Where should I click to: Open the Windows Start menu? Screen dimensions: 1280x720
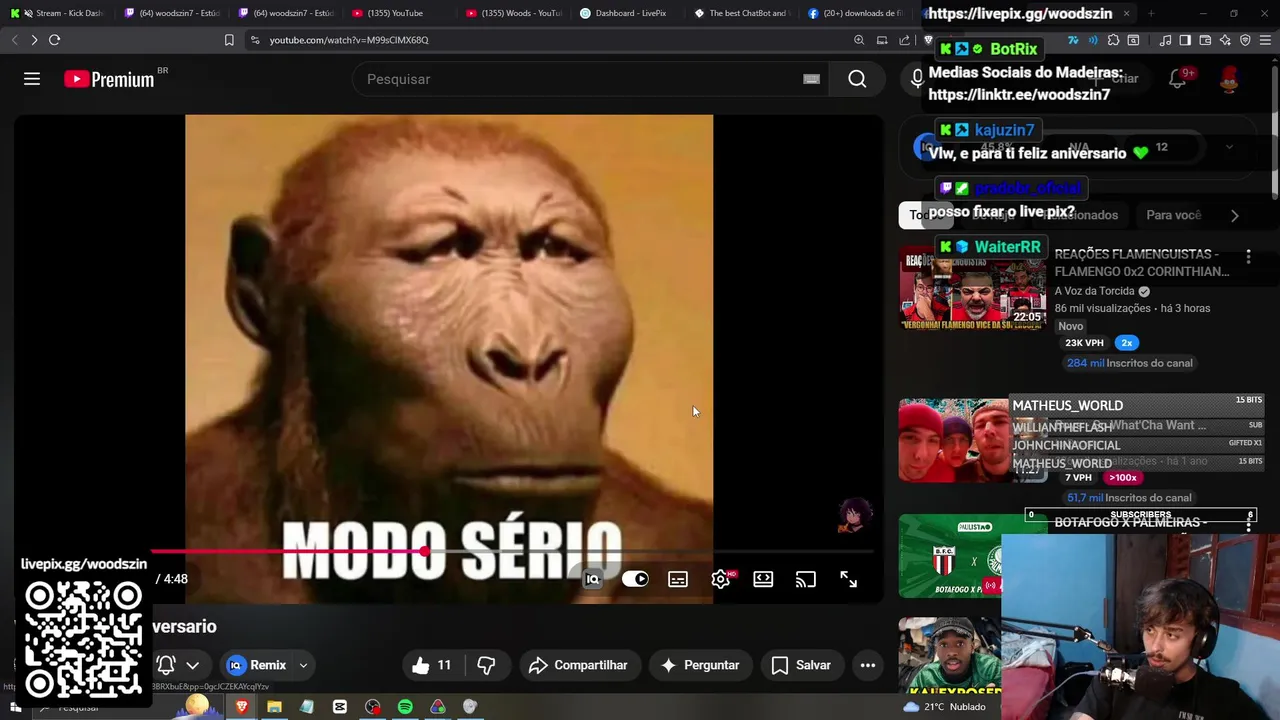pos(15,707)
